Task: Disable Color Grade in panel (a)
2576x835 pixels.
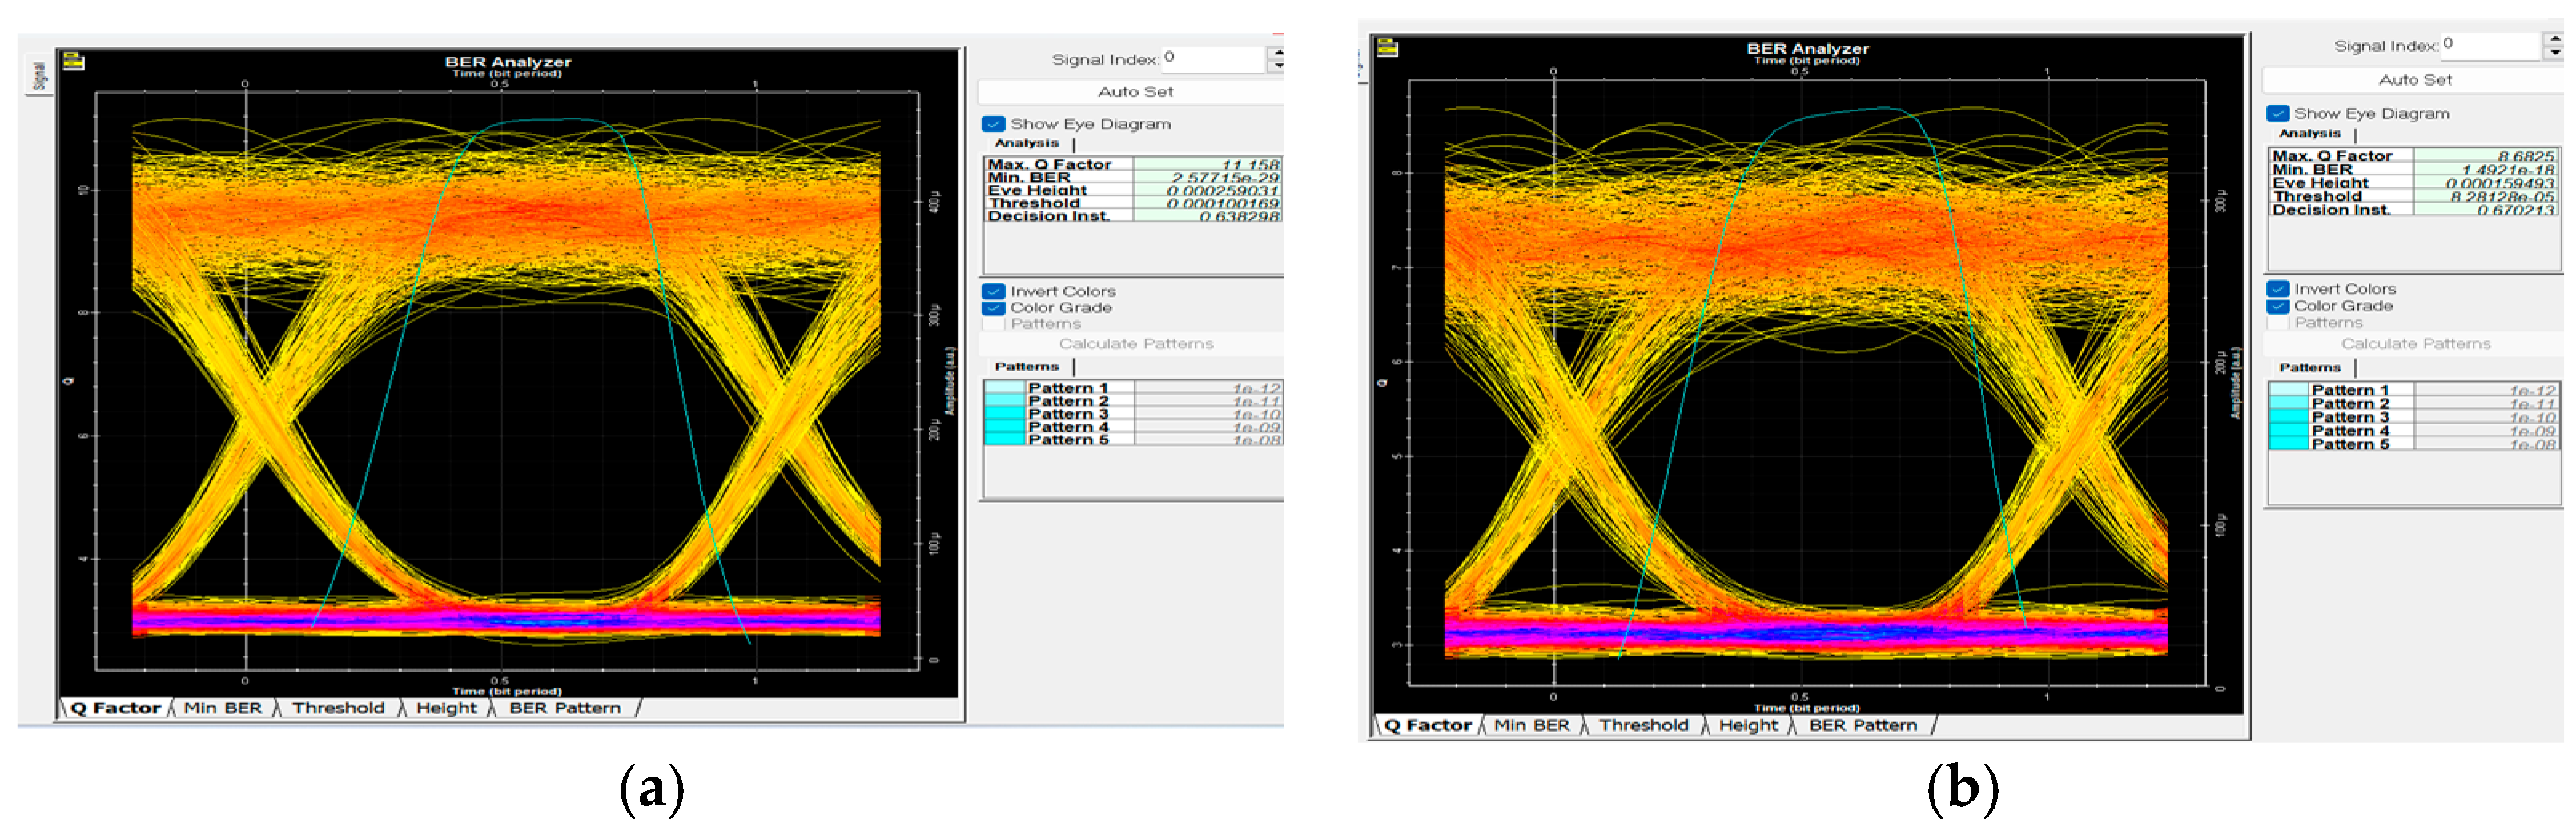Action: pos(993,308)
